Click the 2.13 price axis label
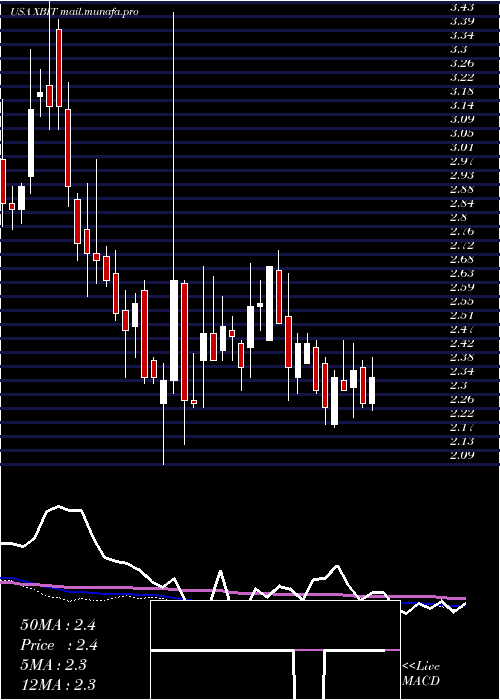This screenshot has height=700, width=500. coord(462,442)
